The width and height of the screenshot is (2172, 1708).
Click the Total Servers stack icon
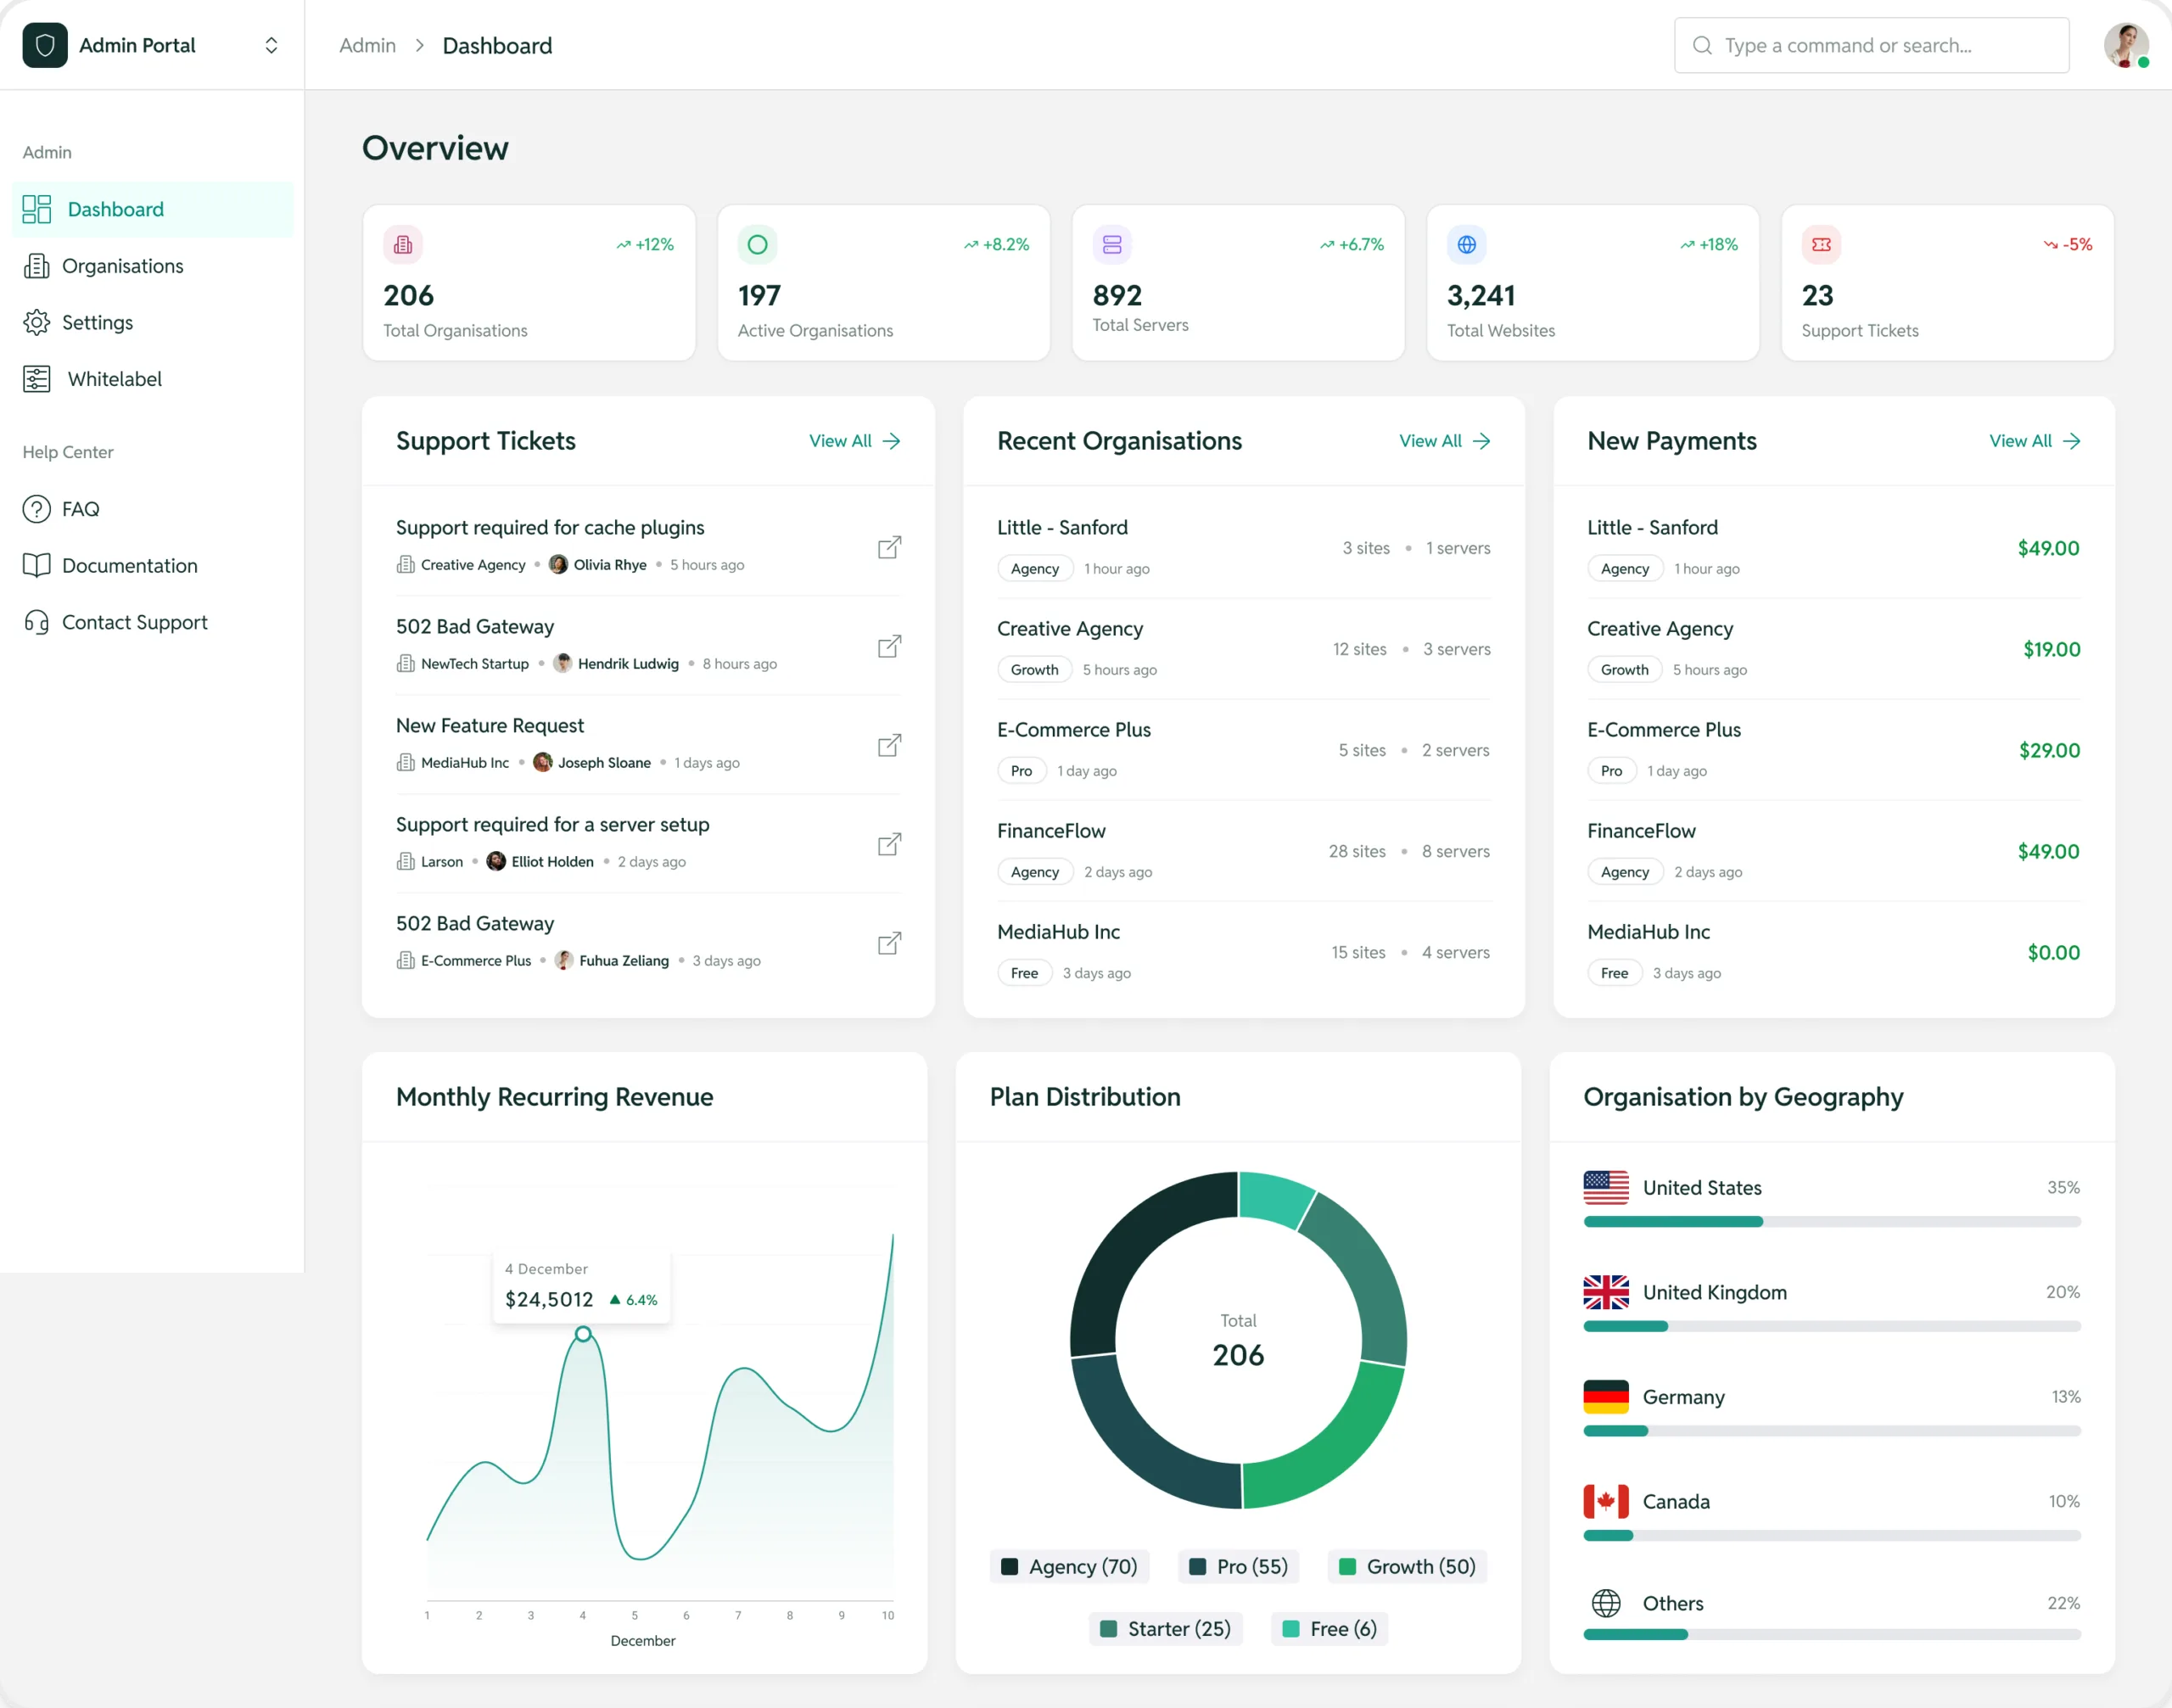tap(1112, 243)
